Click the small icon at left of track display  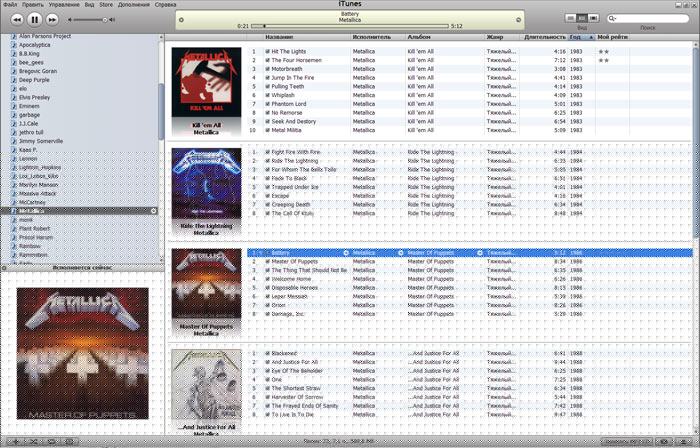pyautogui.click(x=181, y=20)
